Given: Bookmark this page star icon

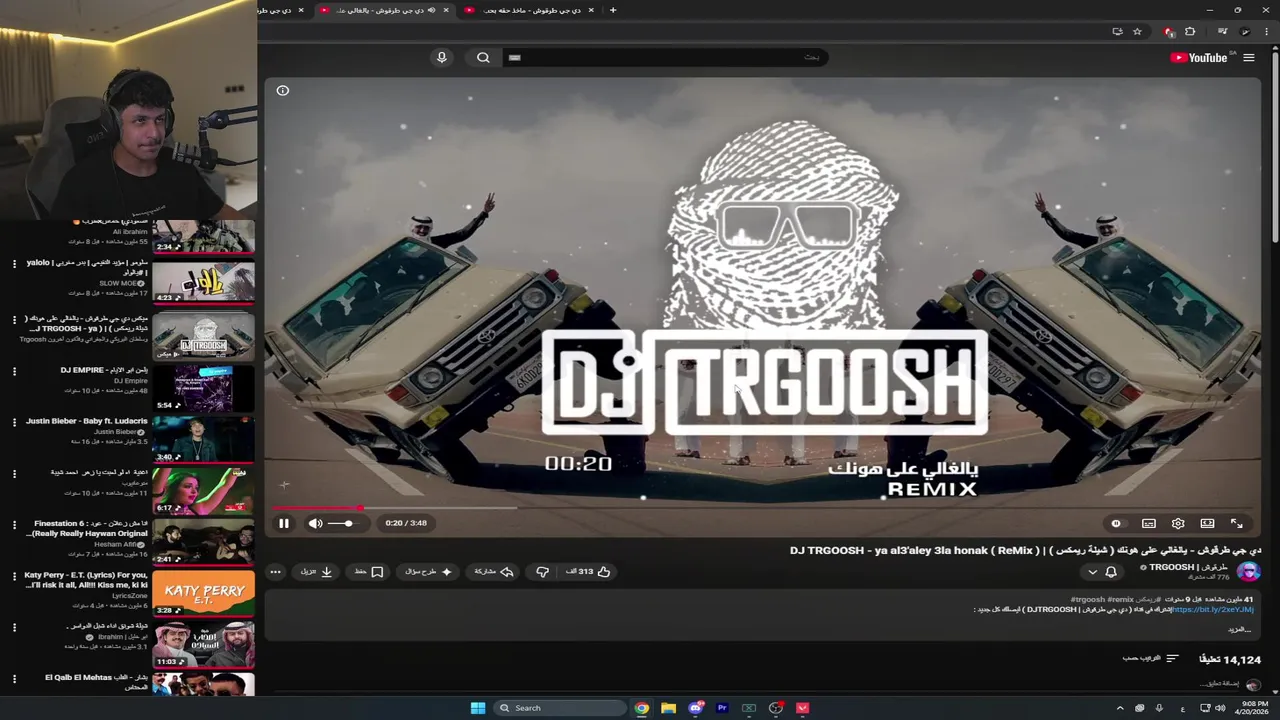Looking at the screenshot, I should (1137, 32).
